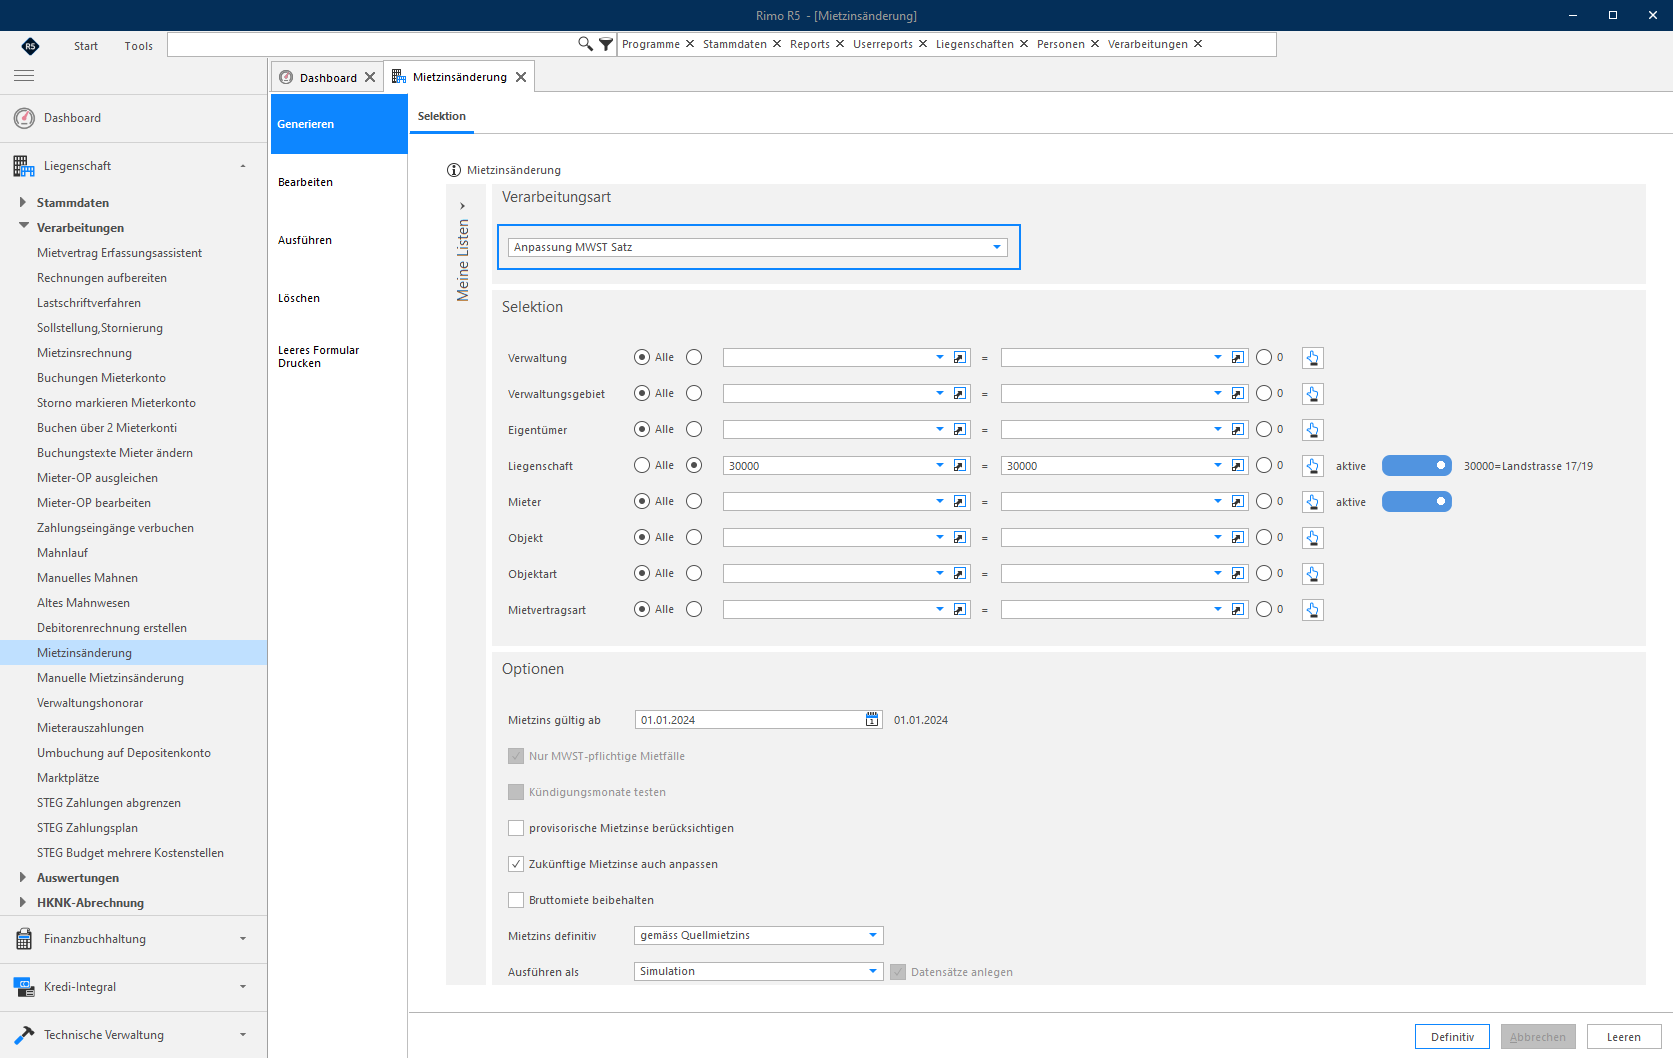Click the top search input field
The image size is (1673, 1058).
point(372,44)
